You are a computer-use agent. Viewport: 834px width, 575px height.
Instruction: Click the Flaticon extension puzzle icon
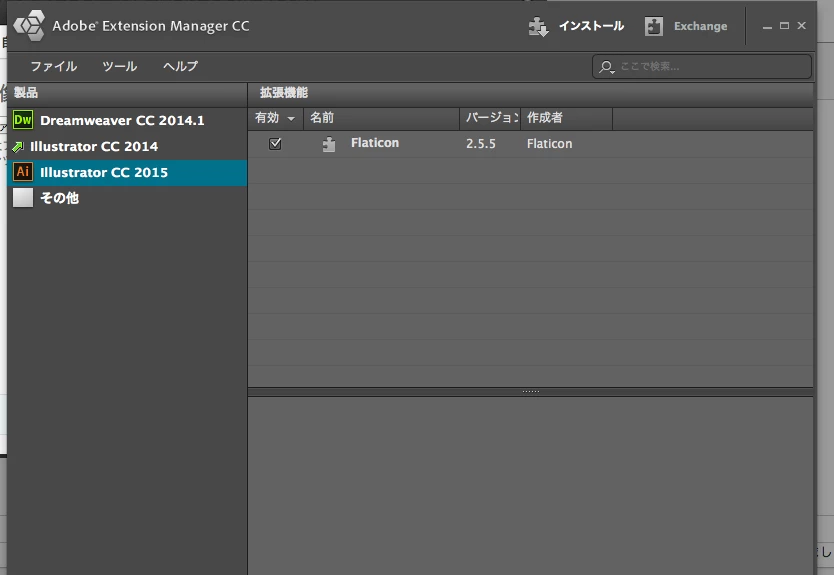(329, 144)
